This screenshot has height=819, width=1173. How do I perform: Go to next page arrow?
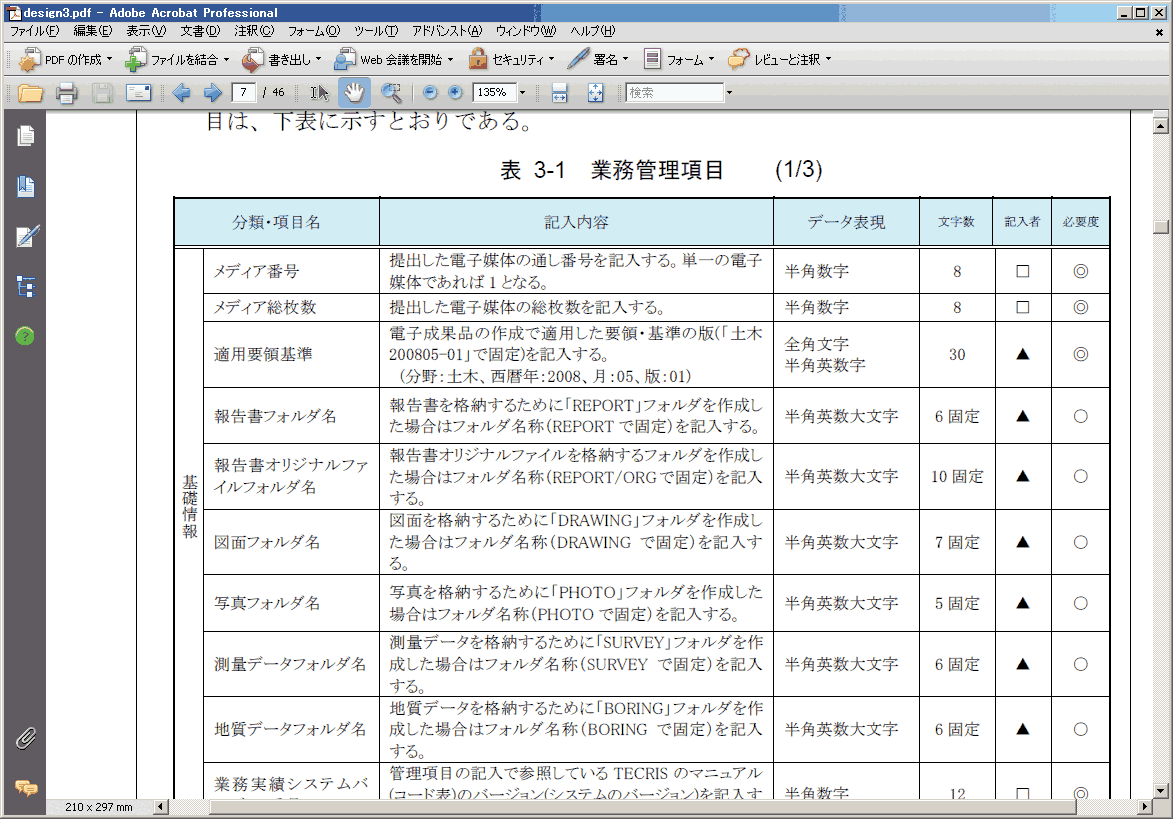pyautogui.click(x=212, y=93)
